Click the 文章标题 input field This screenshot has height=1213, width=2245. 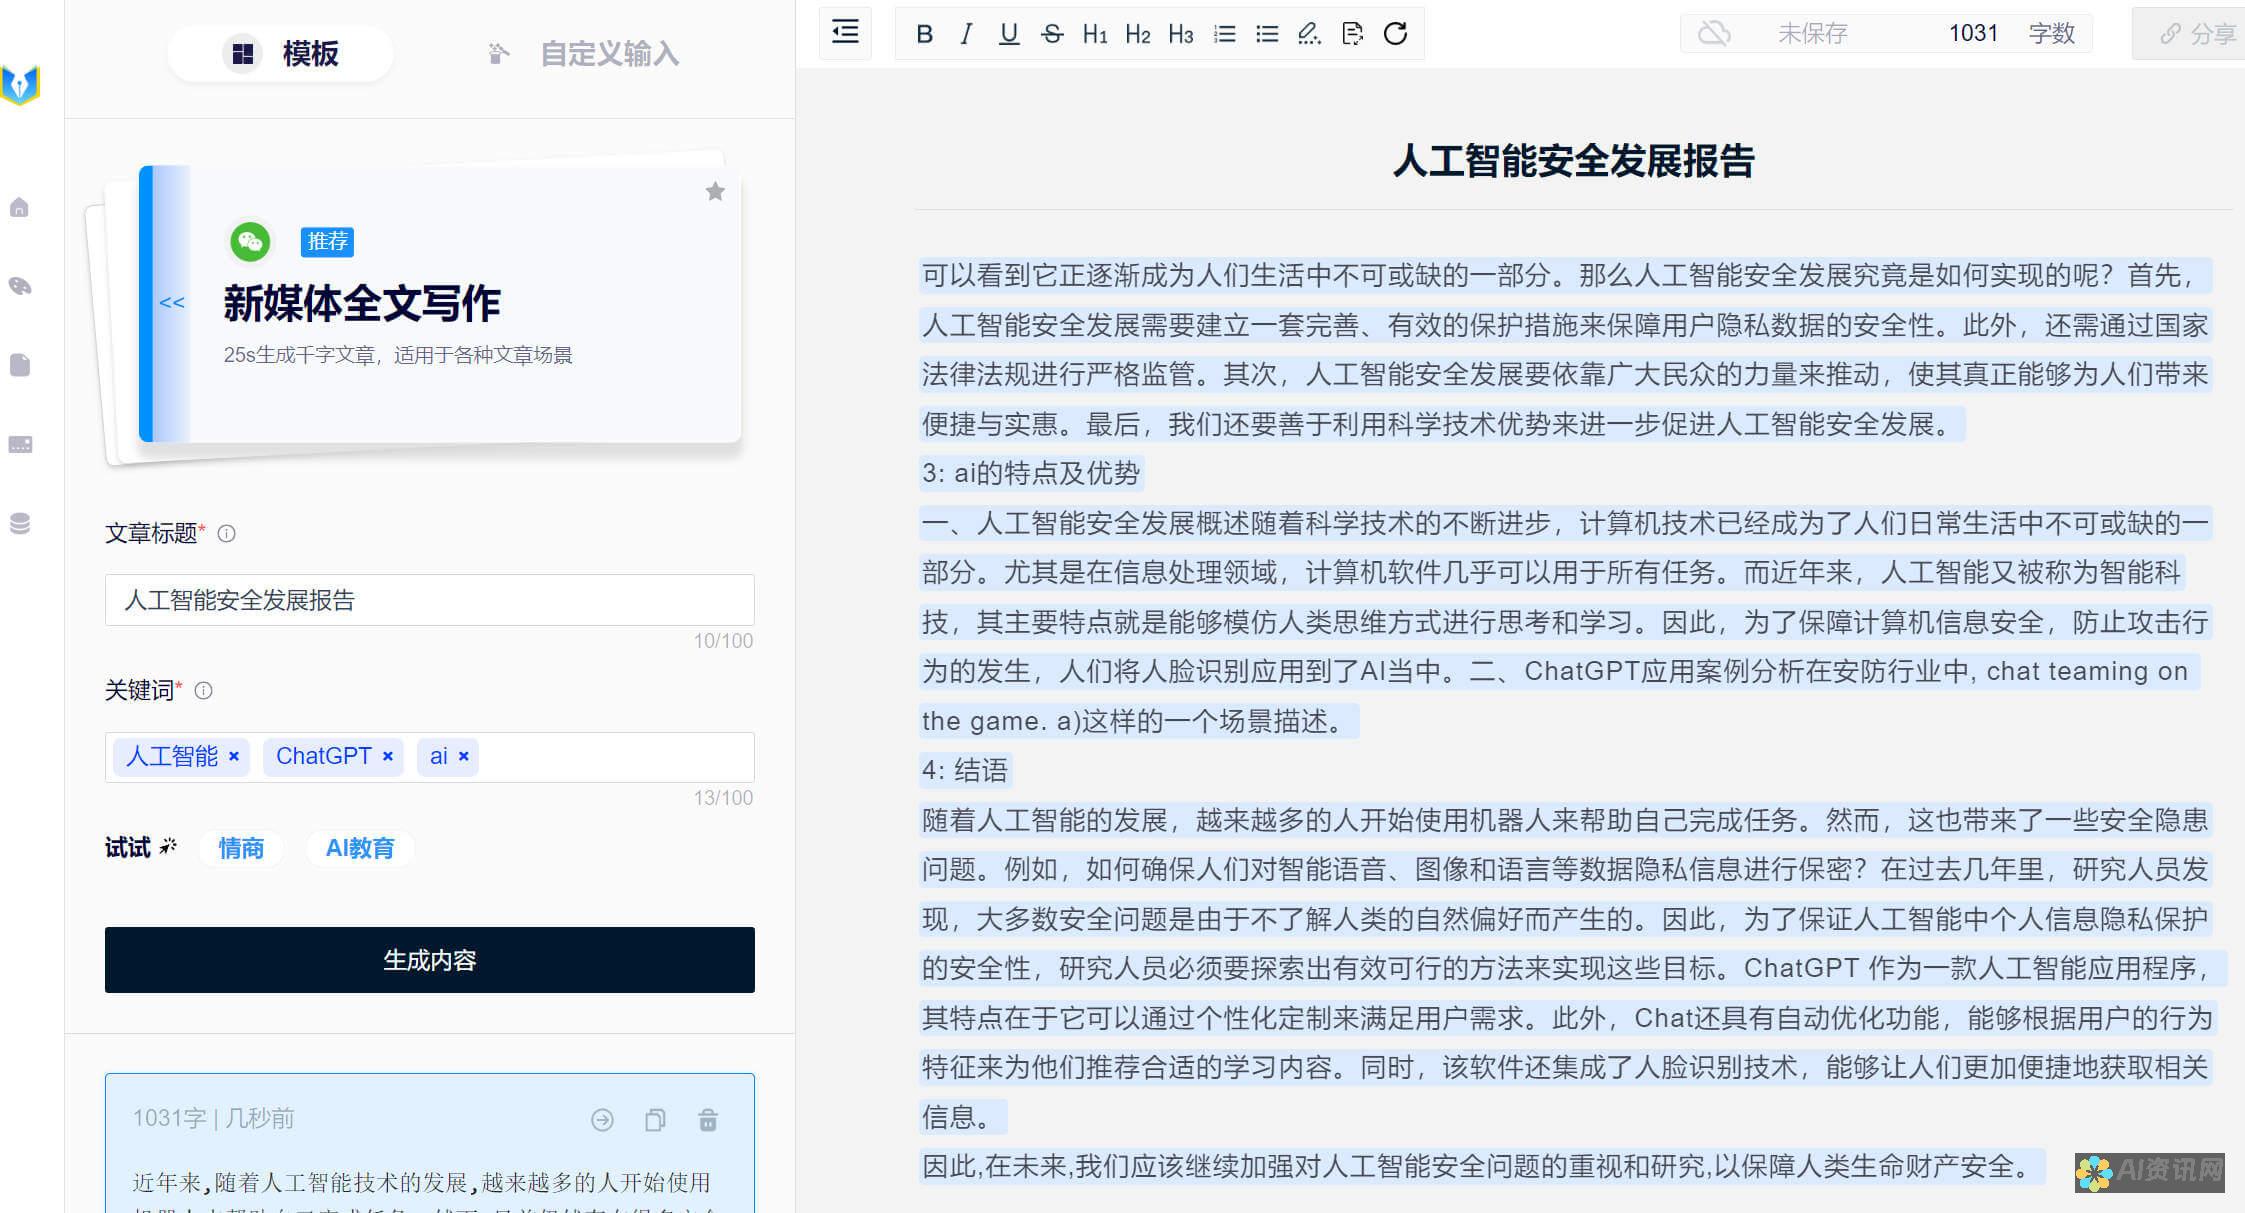[430, 600]
